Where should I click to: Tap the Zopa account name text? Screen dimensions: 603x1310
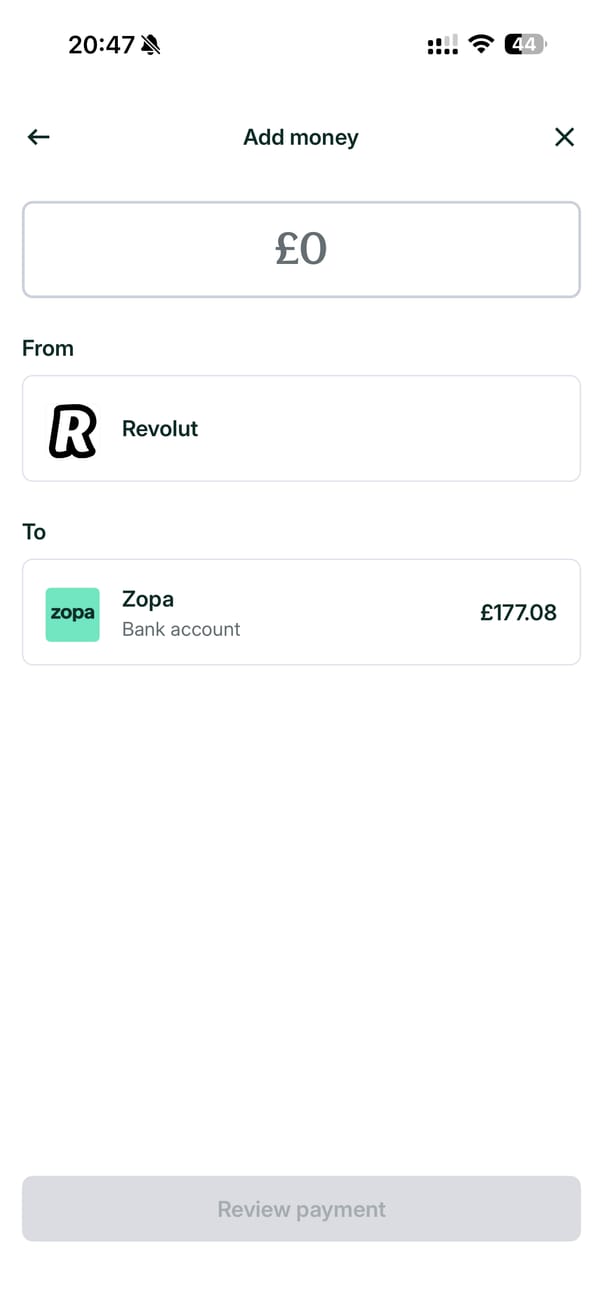[148, 599]
